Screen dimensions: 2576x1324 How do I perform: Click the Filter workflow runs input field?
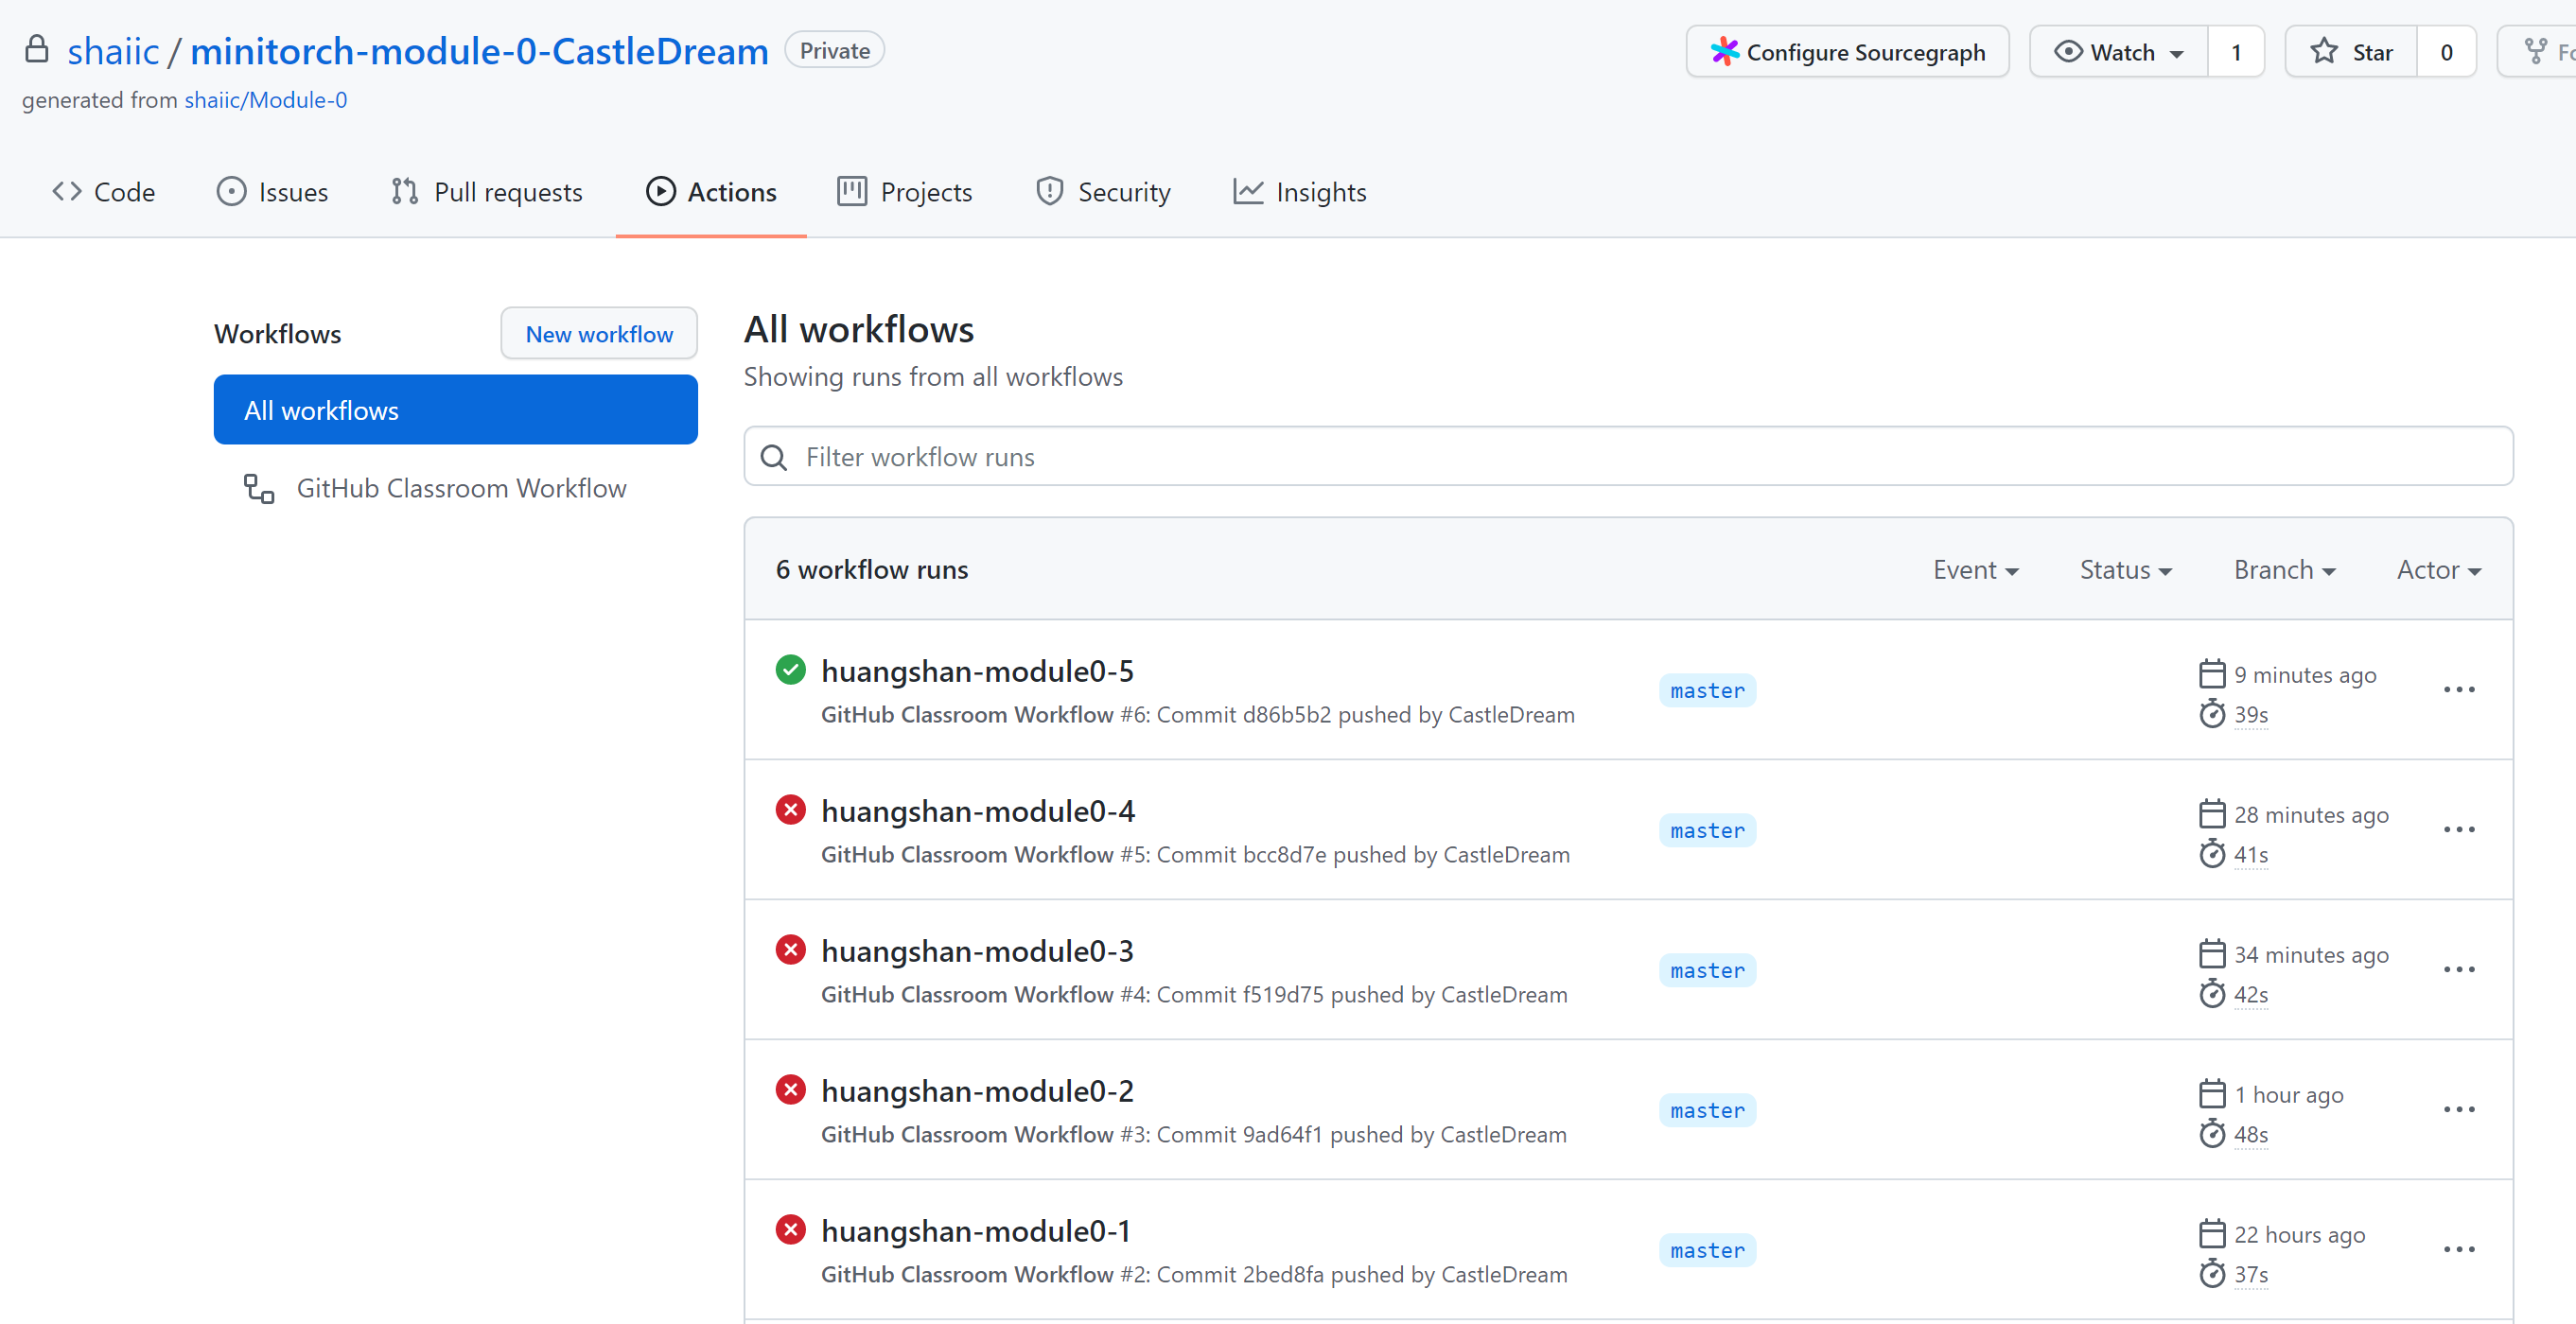(x=1200, y=457)
